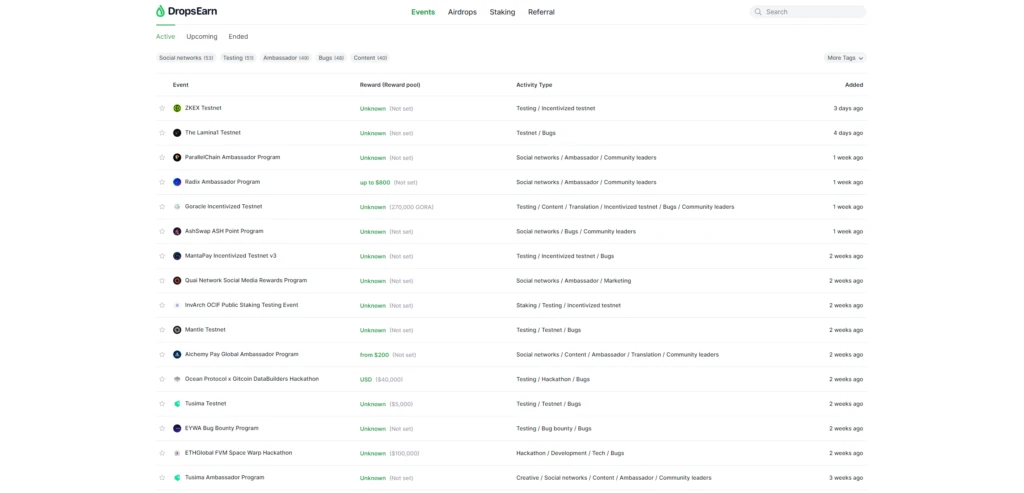Viewport: 1024px width, 493px height.
Task: Click the Goracle Incentivized Testnet icon
Action: (177, 206)
